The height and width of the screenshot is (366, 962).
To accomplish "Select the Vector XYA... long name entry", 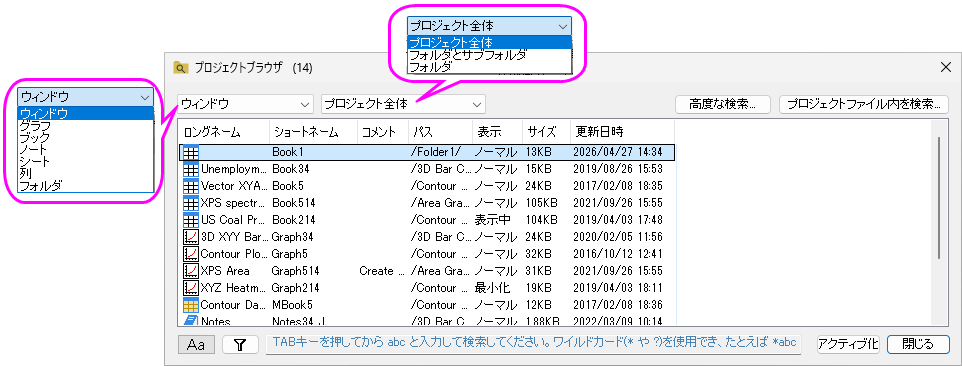I will 234,186.
